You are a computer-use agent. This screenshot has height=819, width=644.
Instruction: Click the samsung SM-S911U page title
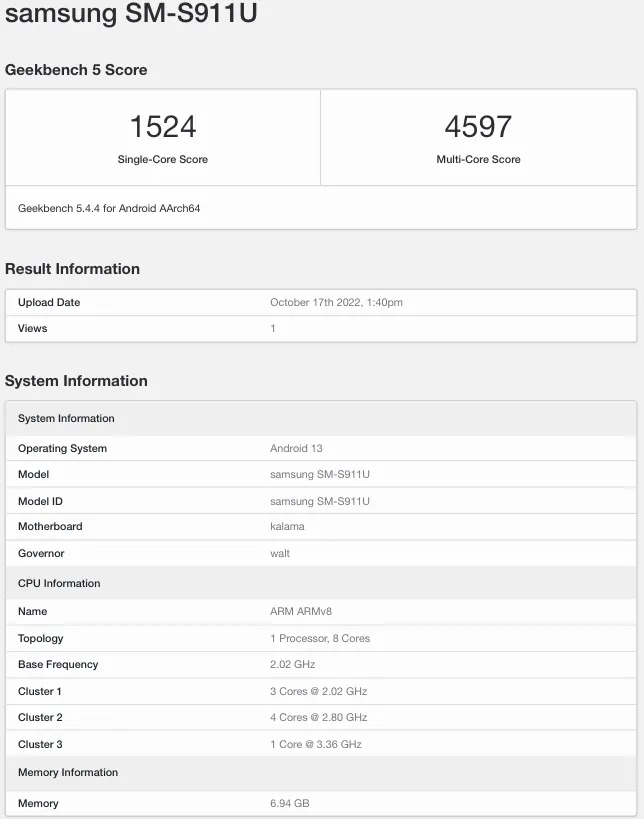(130, 16)
